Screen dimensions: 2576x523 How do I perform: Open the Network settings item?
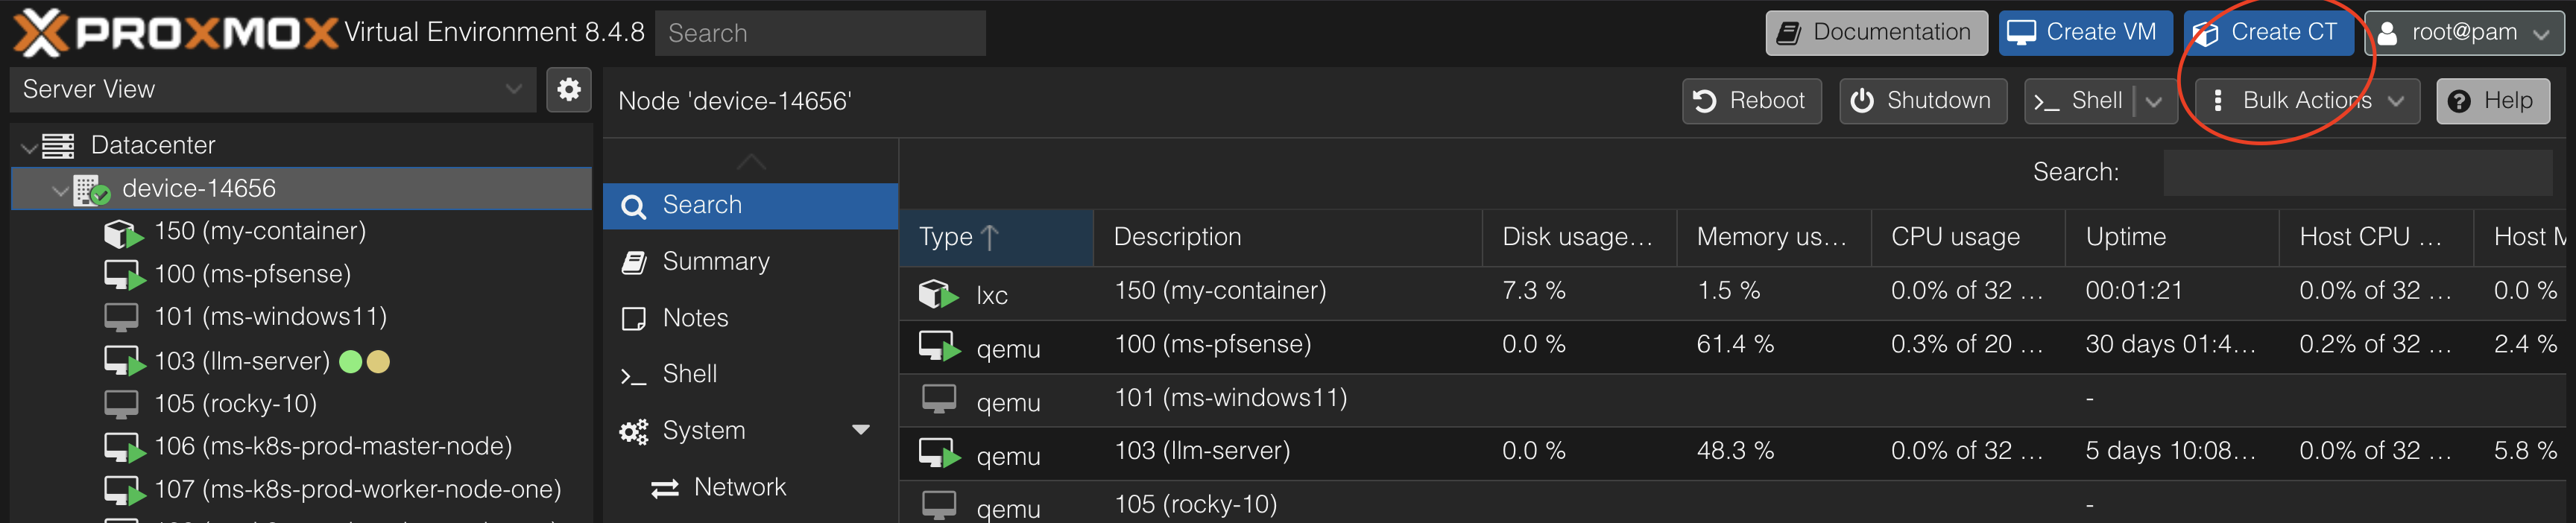[739, 487]
